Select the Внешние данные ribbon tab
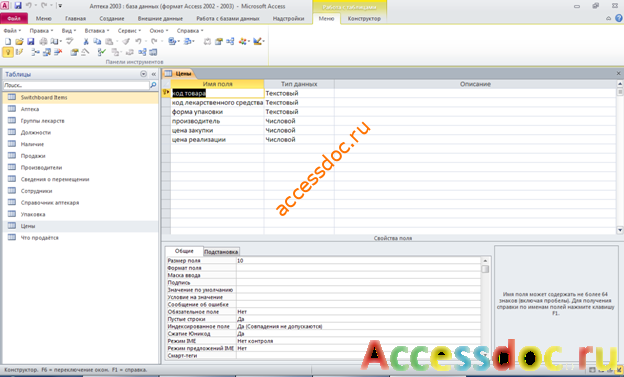Viewport: 624px width, 377px height. click(x=160, y=19)
